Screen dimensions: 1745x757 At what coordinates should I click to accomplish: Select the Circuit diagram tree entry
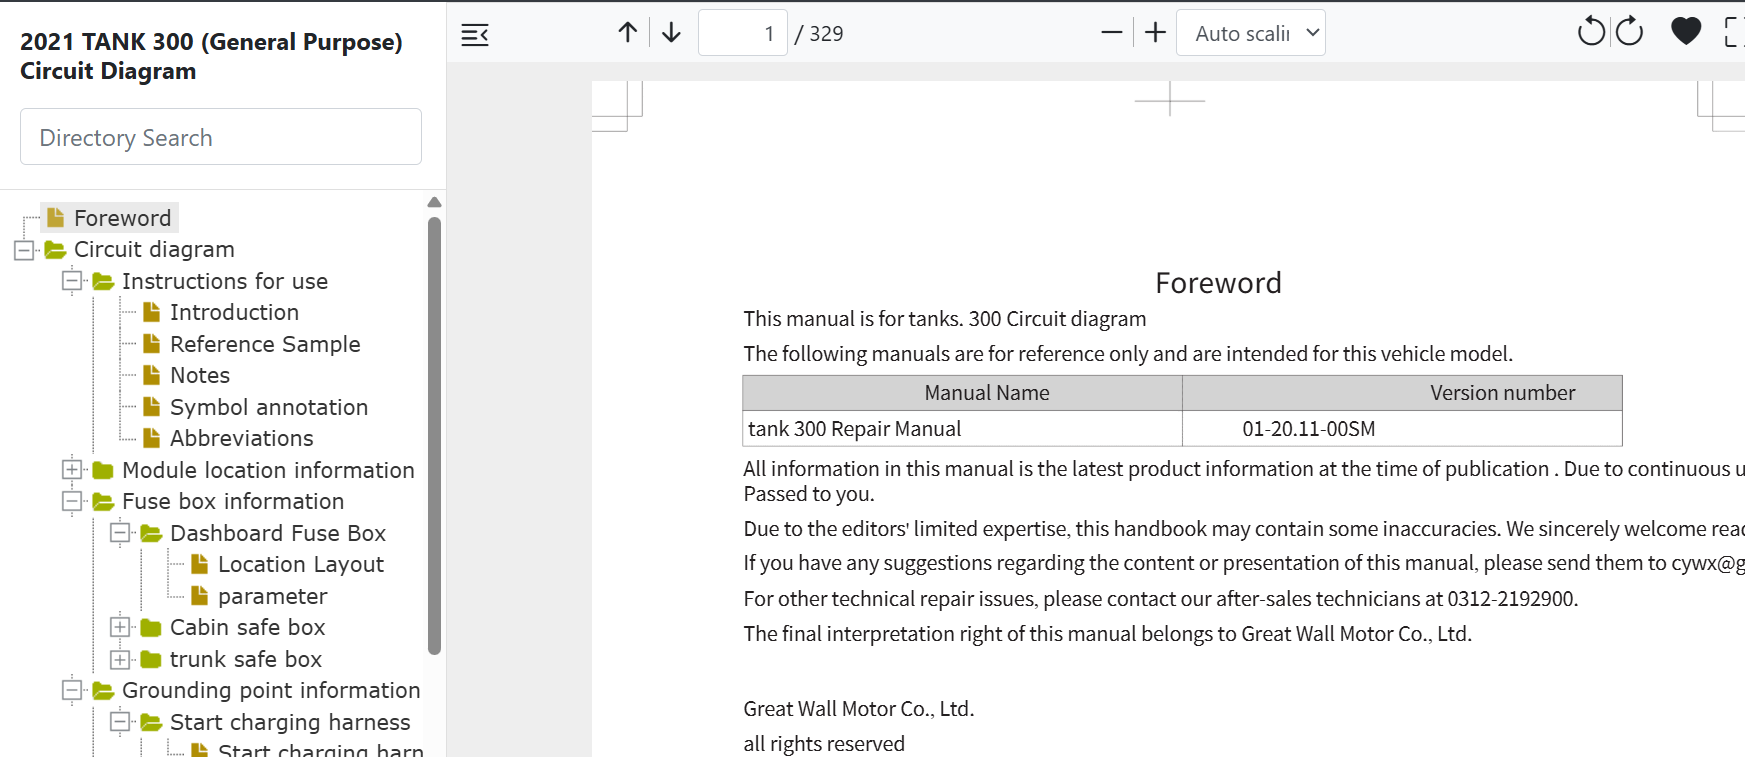tap(154, 249)
